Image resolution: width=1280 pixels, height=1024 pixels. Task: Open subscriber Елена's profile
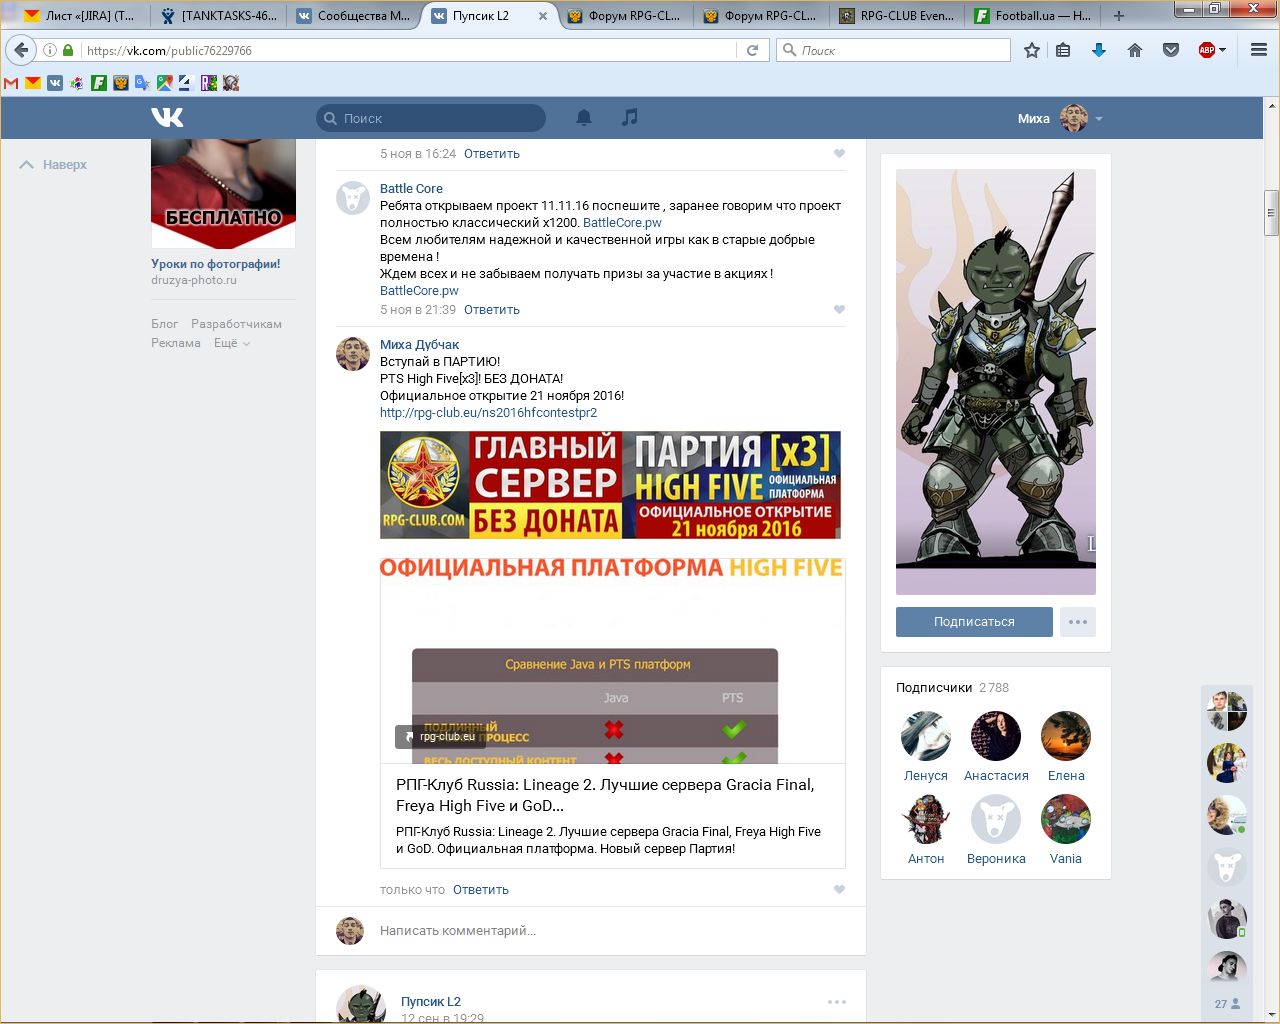[1066, 776]
